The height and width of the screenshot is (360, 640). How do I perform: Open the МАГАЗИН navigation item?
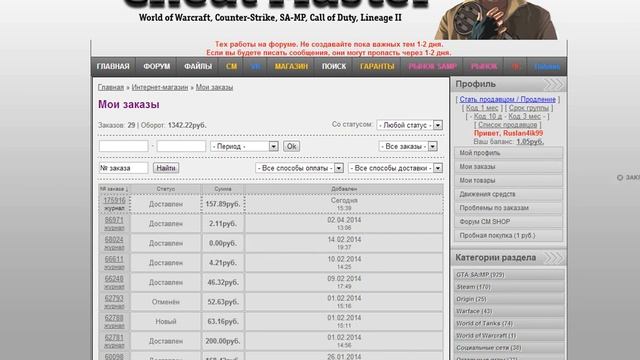click(291, 66)
